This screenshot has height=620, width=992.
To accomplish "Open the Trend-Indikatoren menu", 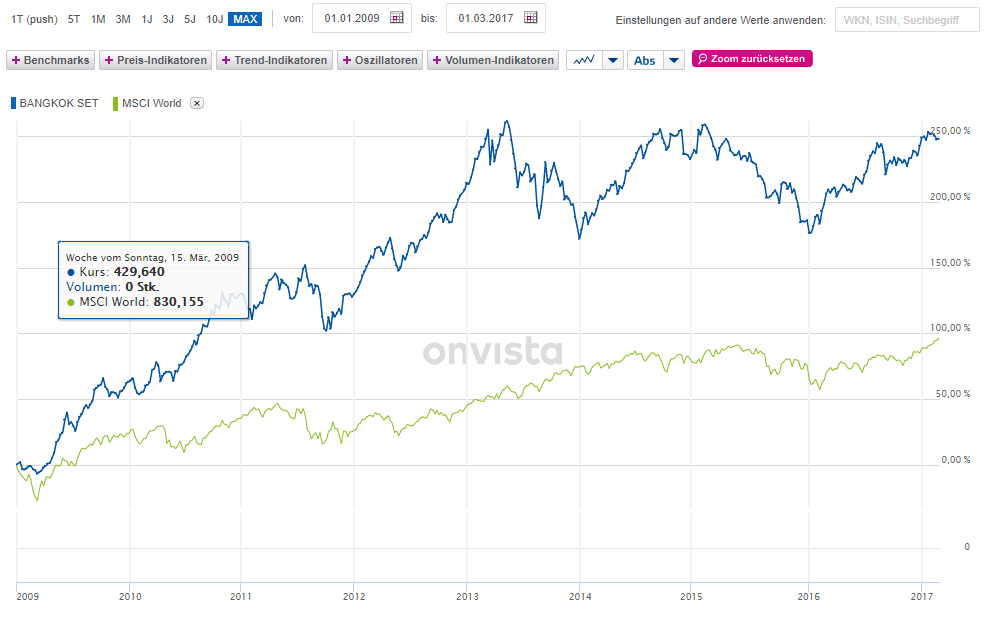I will (275, 60).
